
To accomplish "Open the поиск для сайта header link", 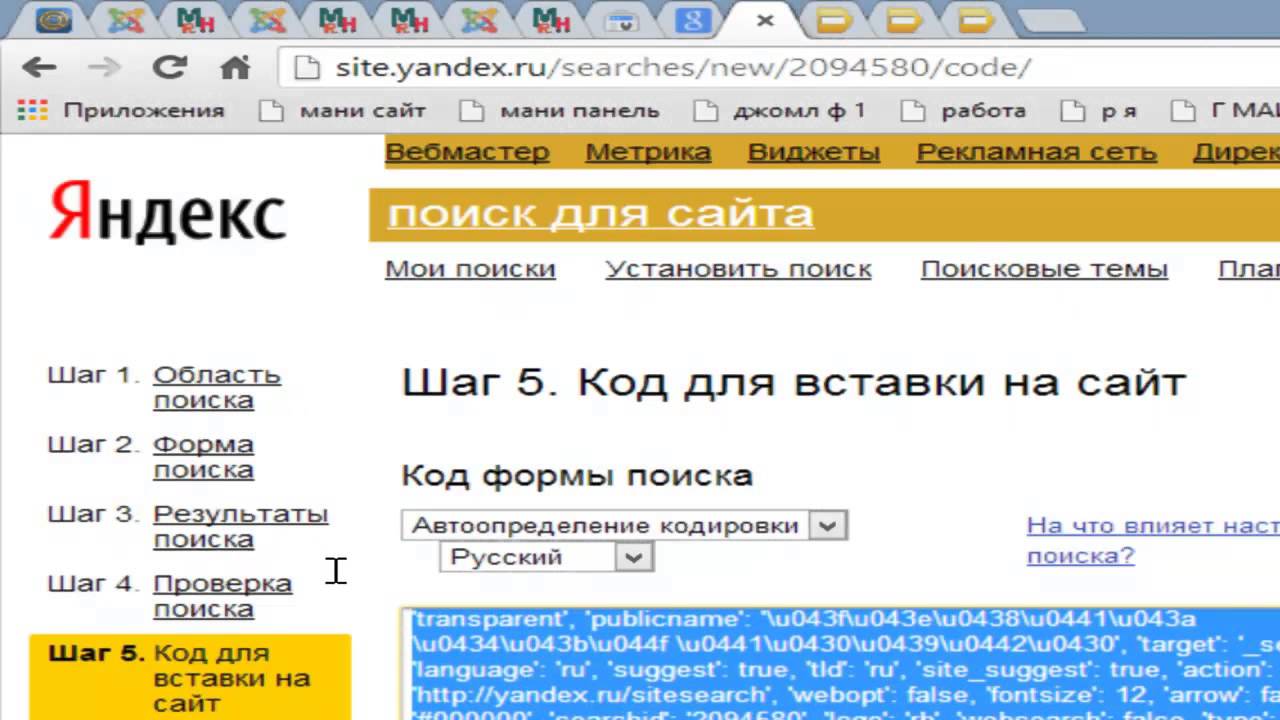I will [601, 214].
